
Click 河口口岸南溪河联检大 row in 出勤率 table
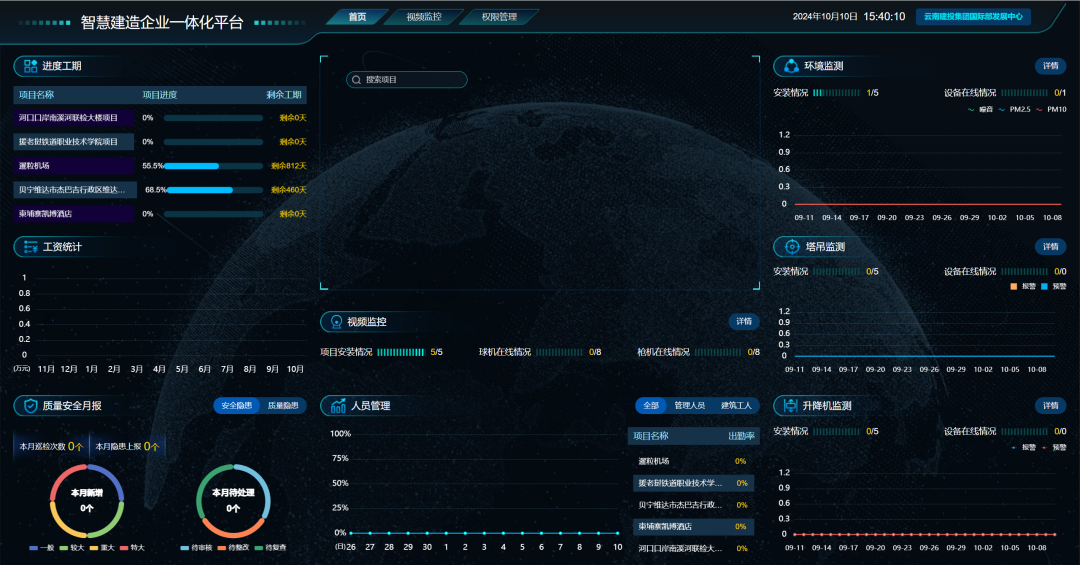point(692,549)
